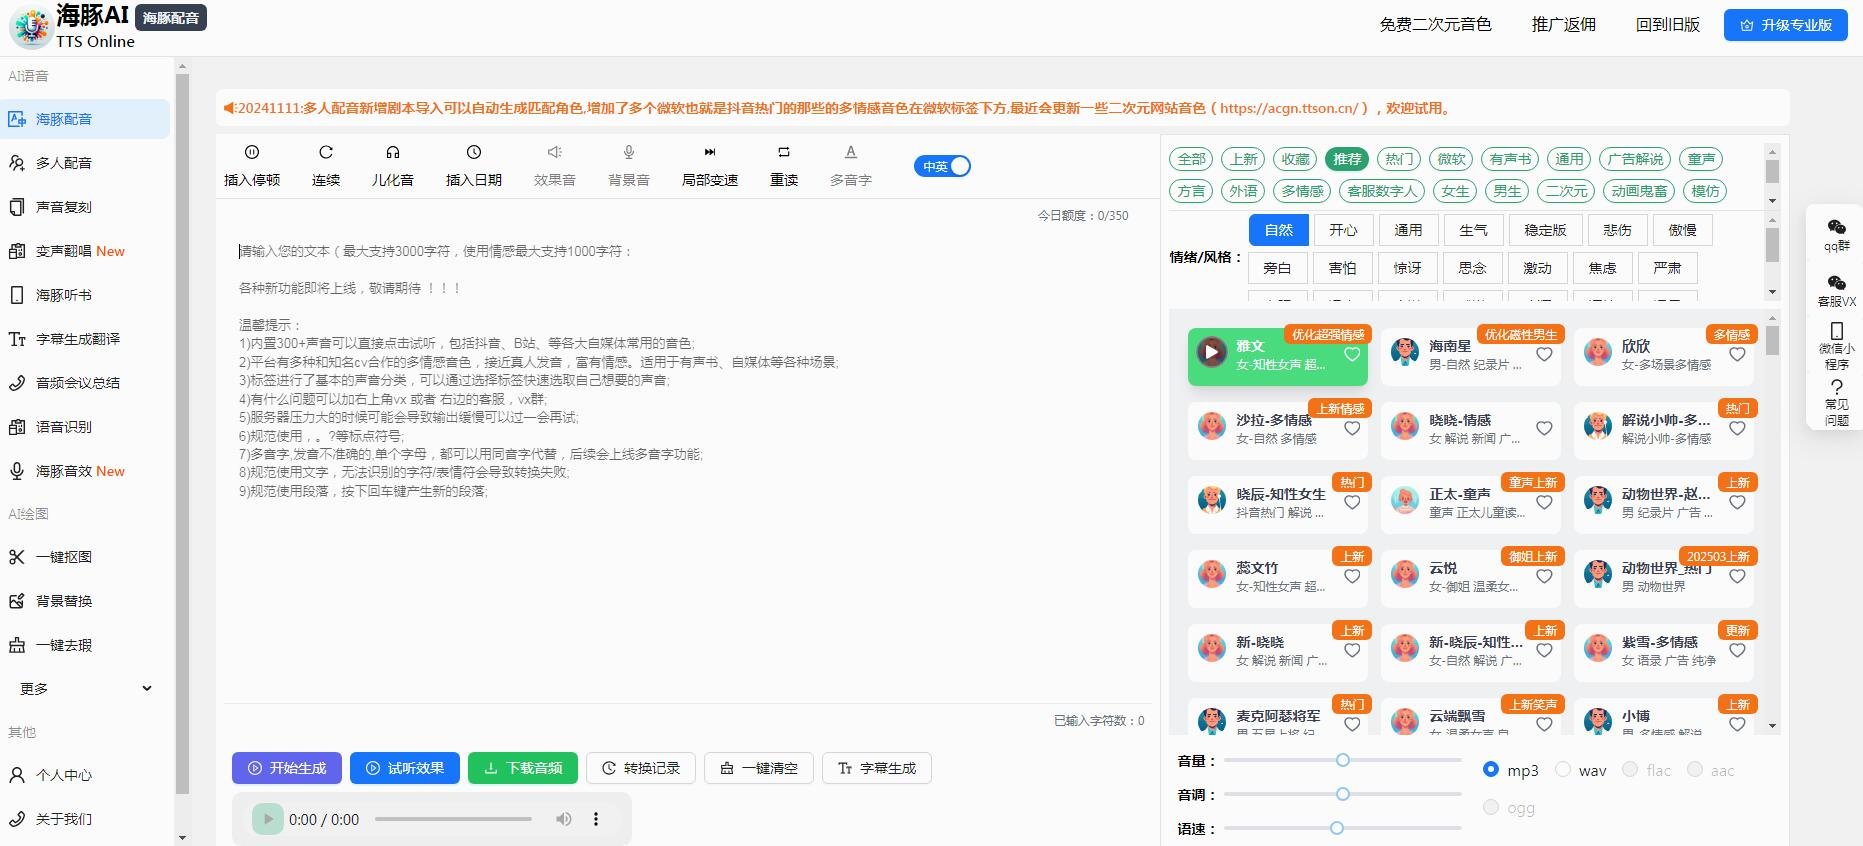
Task: Click the 开始生成 button
Action: [x=287, y=768]
